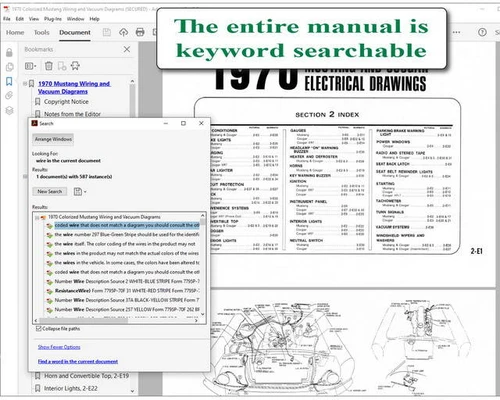Click the Save file toolbar icon

click(x=107, y=32)
